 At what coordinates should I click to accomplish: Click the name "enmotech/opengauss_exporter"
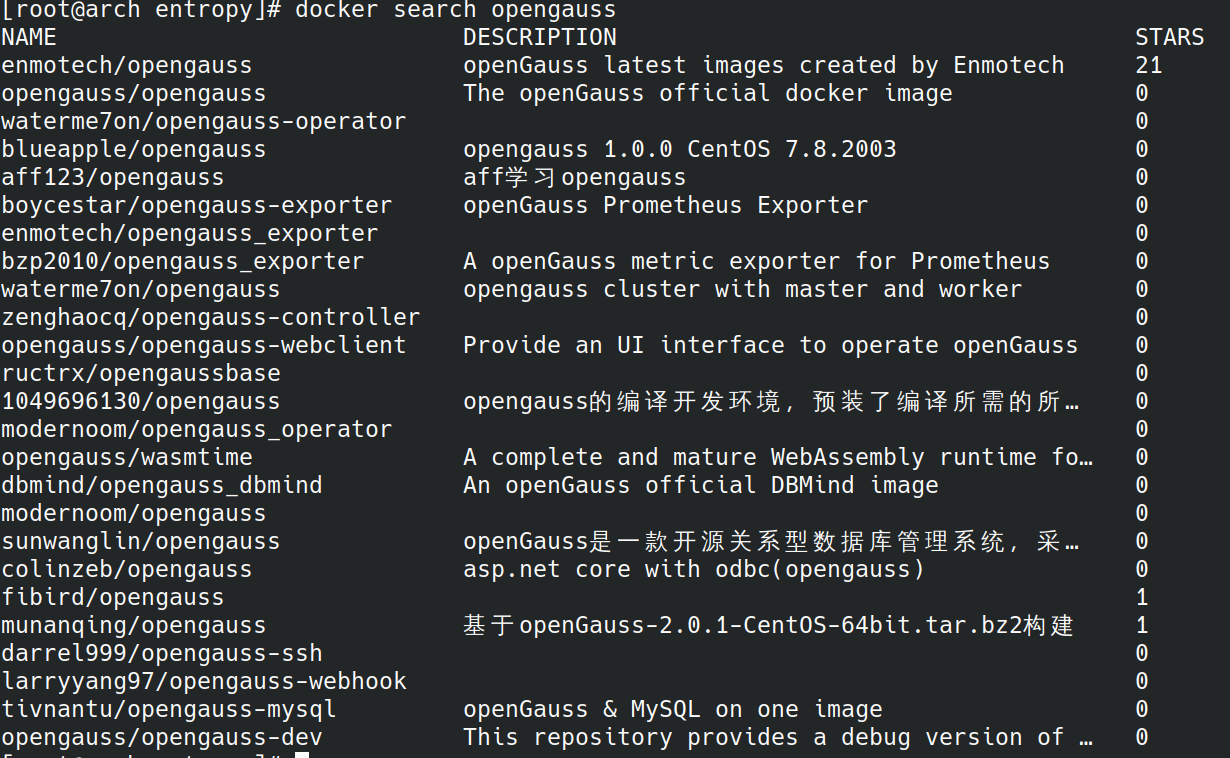pos(189,234)
